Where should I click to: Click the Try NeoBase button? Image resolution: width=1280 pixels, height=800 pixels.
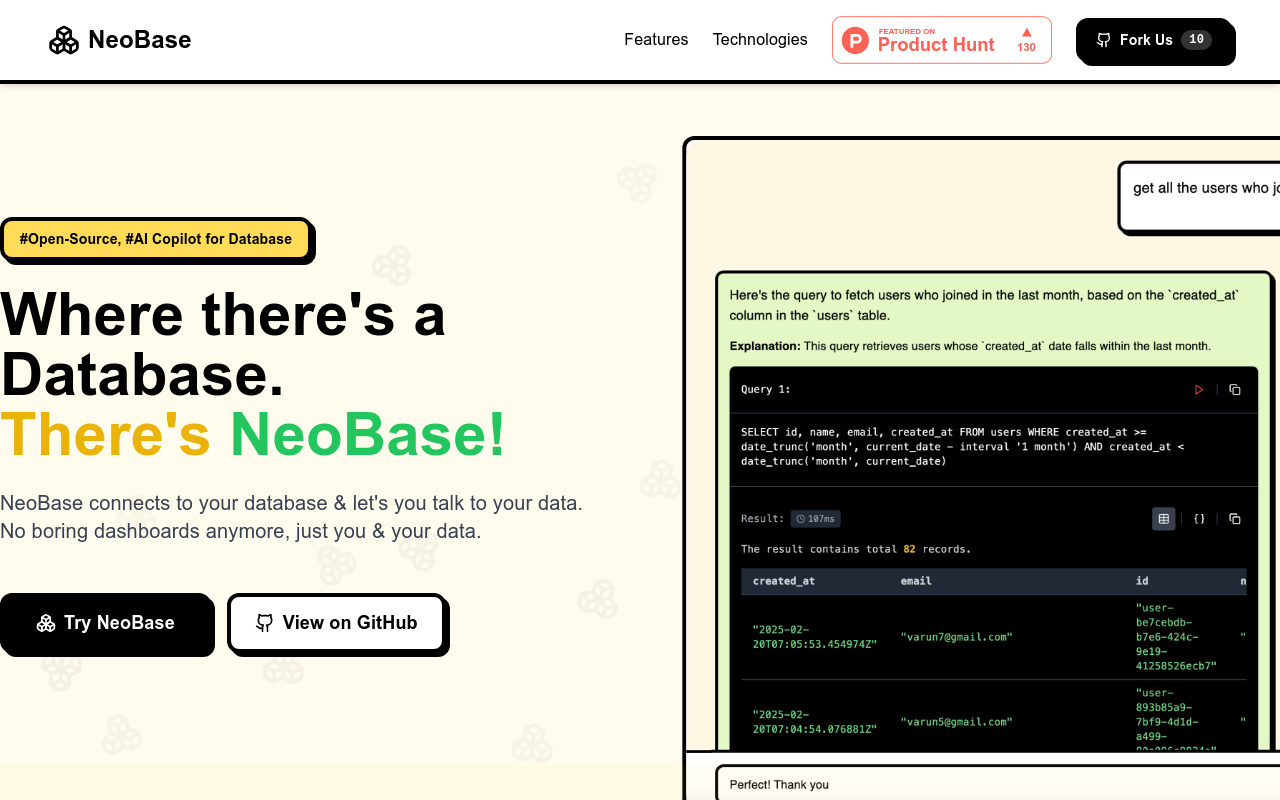point(106,623)
